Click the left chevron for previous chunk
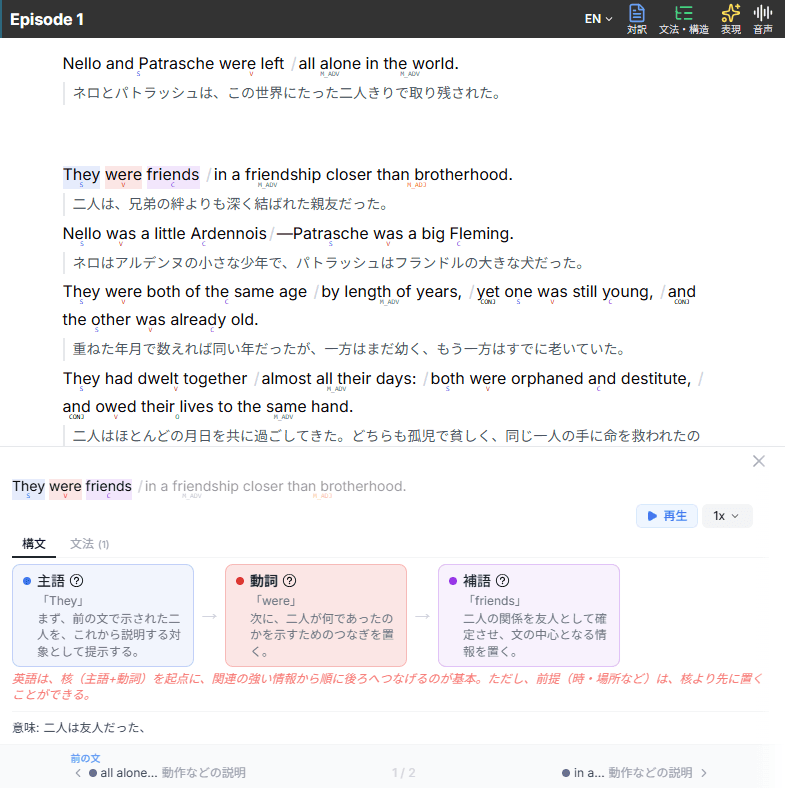Image resolution: width=785 pixels, height=788 pixels. 78,772
